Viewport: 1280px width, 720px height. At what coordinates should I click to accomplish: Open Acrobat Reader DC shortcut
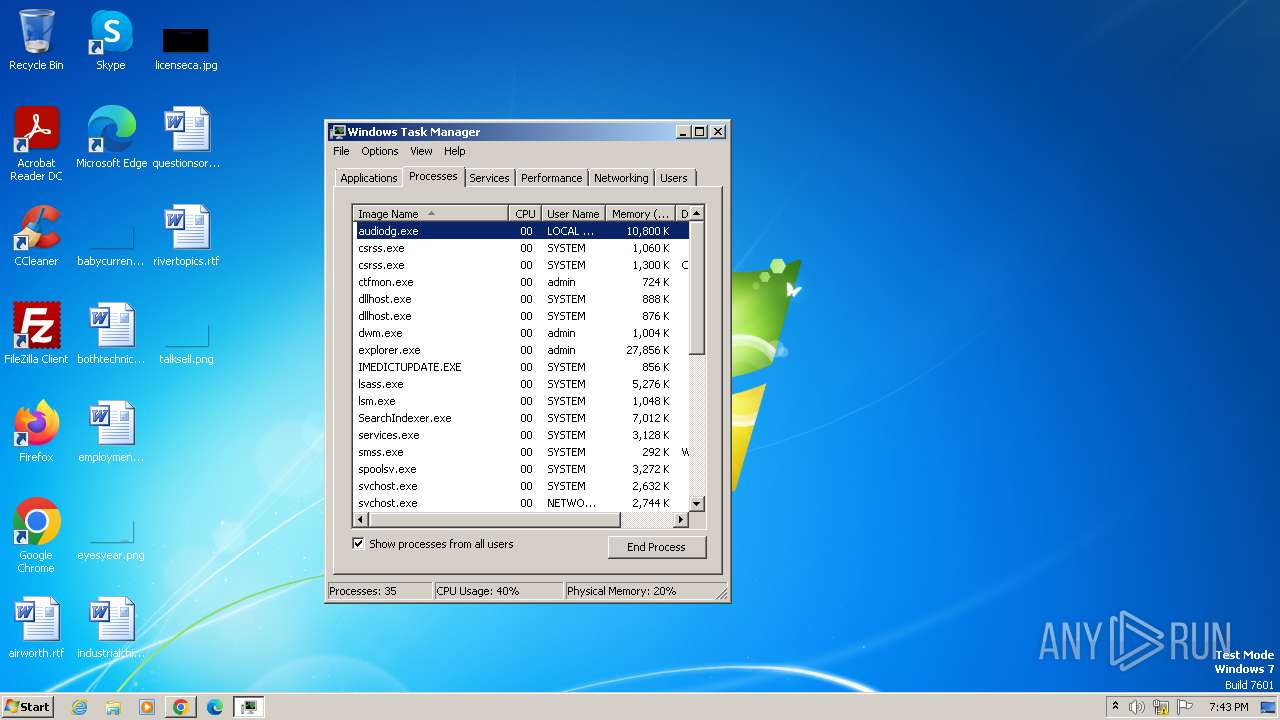point(36,143)
